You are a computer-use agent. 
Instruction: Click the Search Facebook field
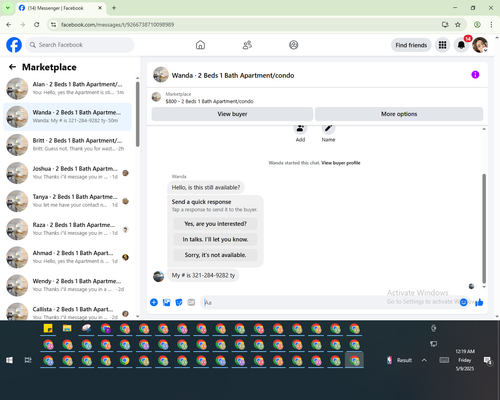pyautogui.click(x=80, y=45)
